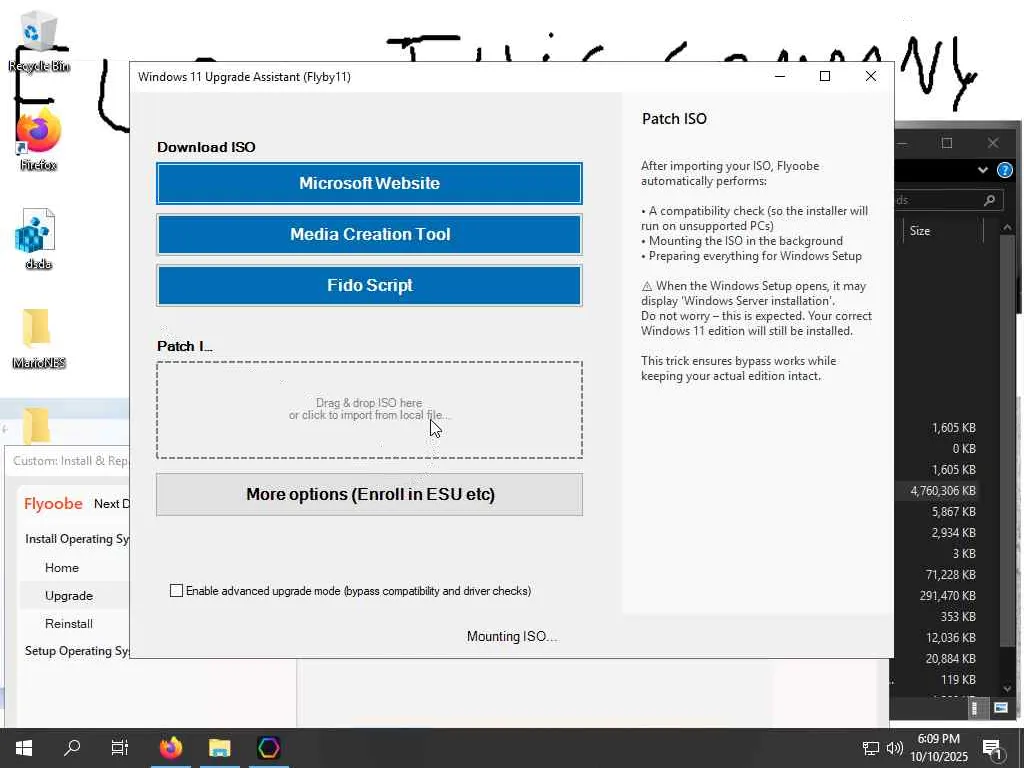Open taskbar Search
The width and height of the screenshot is (1024, 768).
tap(72, 748)
